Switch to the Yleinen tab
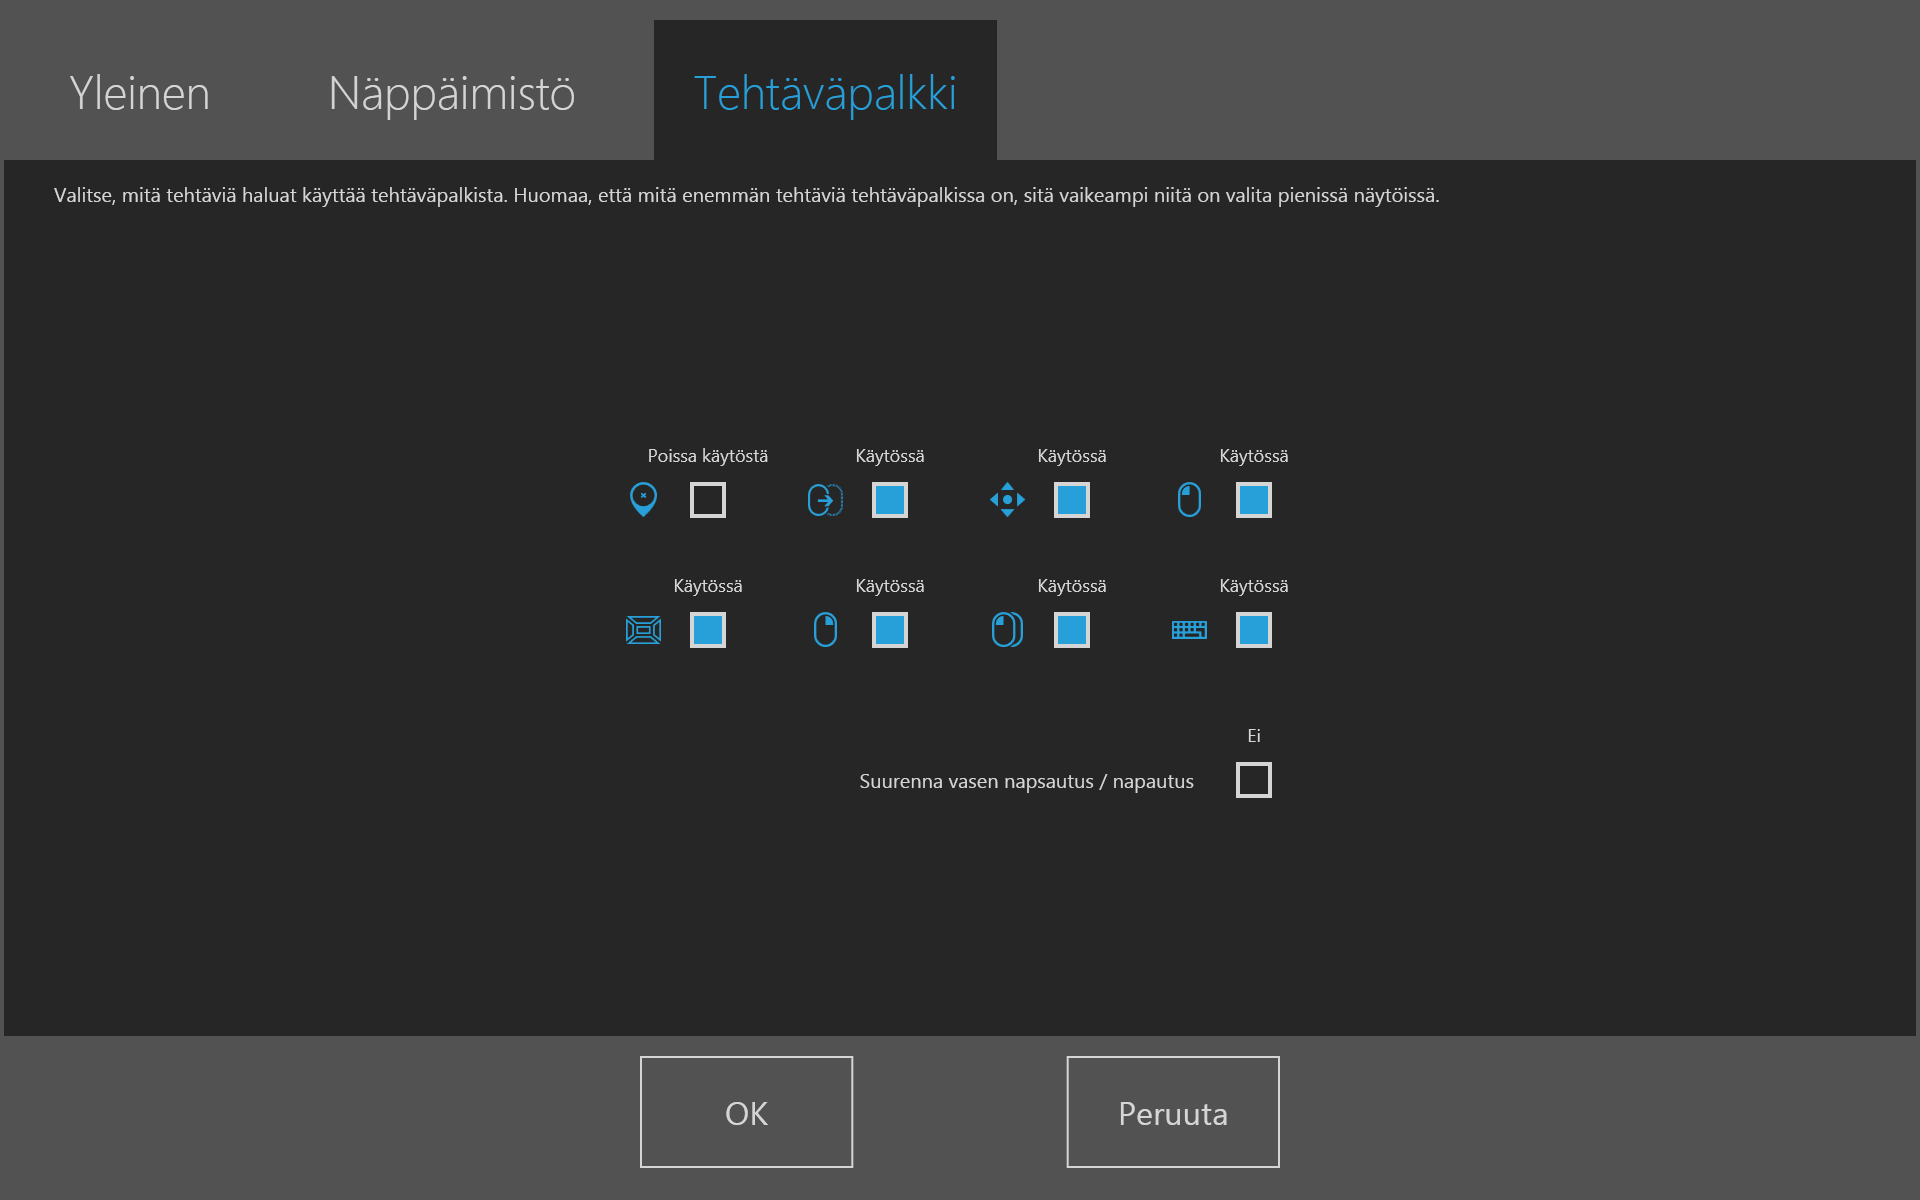 click(x=140, y=93)
